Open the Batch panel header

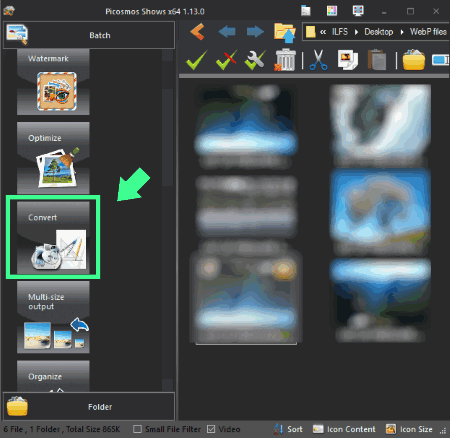coord(89,35)
